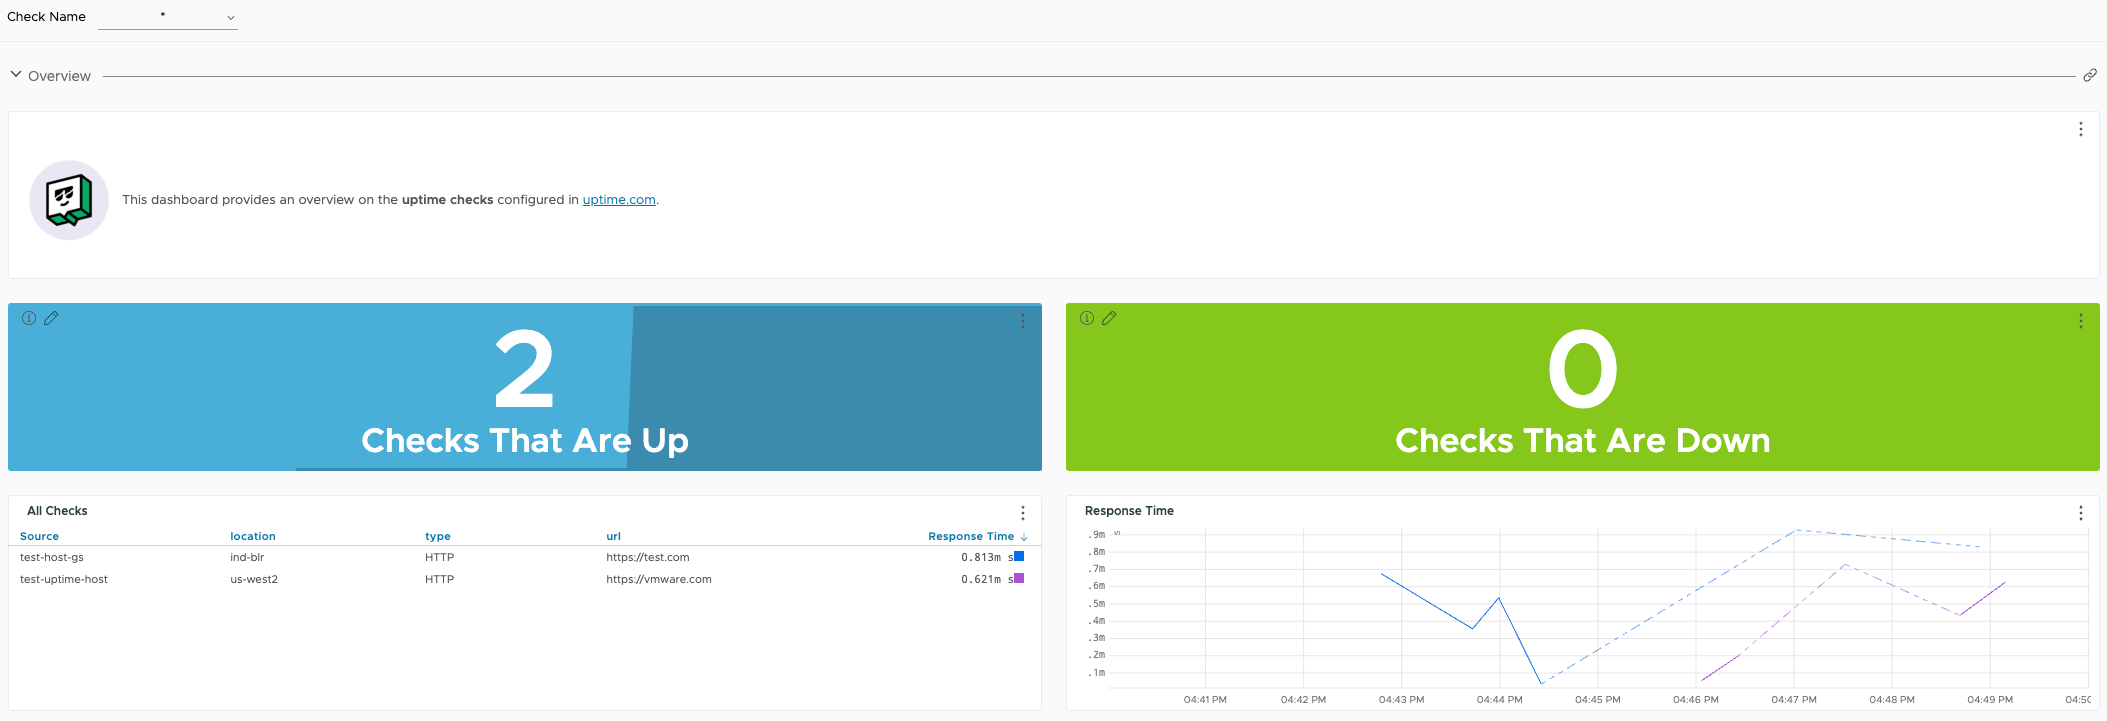The width and height of the screenshot is (2107, 721).
Task: Click the Response Time sort arrow
Action: tap(1024, 537)
